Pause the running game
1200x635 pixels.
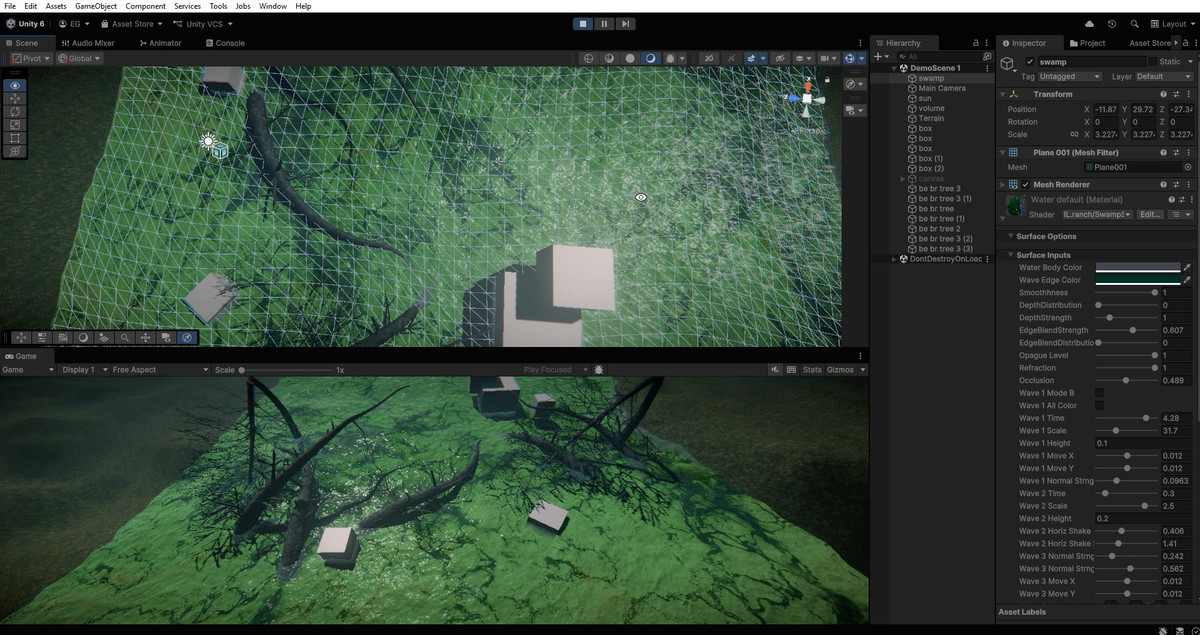pyautogui.click(x=605, y=24)
